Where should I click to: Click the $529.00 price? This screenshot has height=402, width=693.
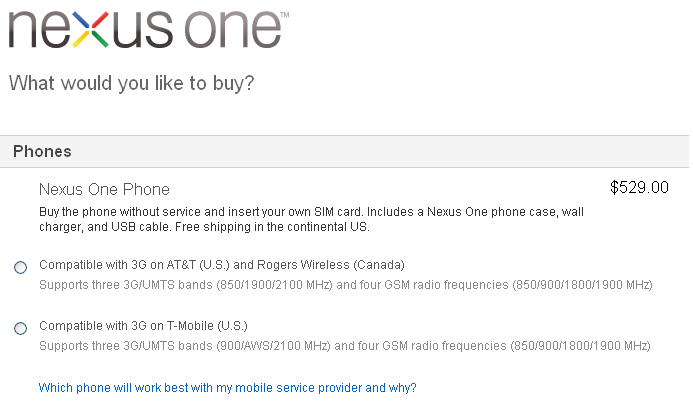(x=639, y=187)
